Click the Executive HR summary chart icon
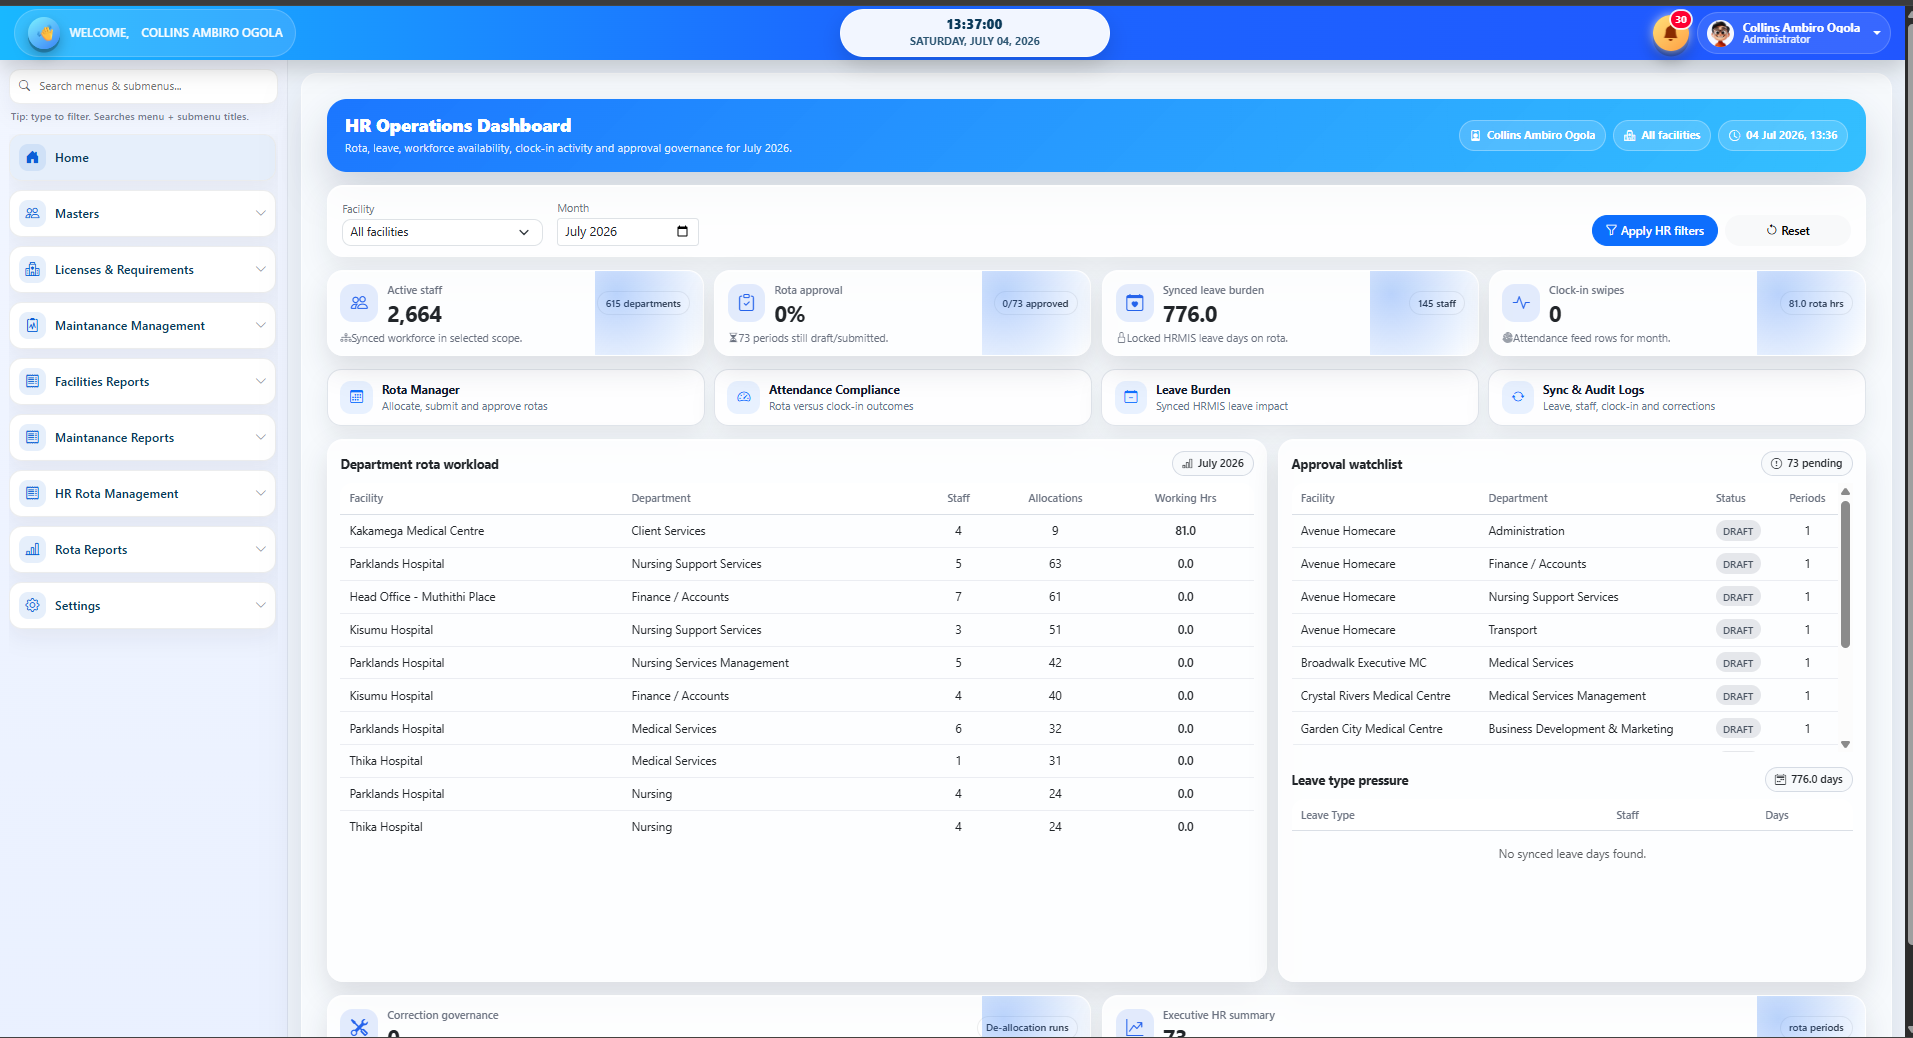Screen dimensions: 1913x1038 click(x=1134, y=1026)
